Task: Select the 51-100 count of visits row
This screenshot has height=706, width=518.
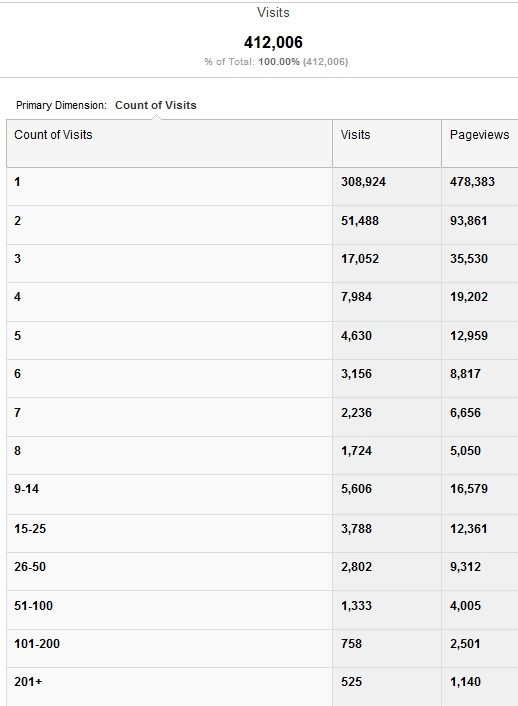Action: [262, 610]
